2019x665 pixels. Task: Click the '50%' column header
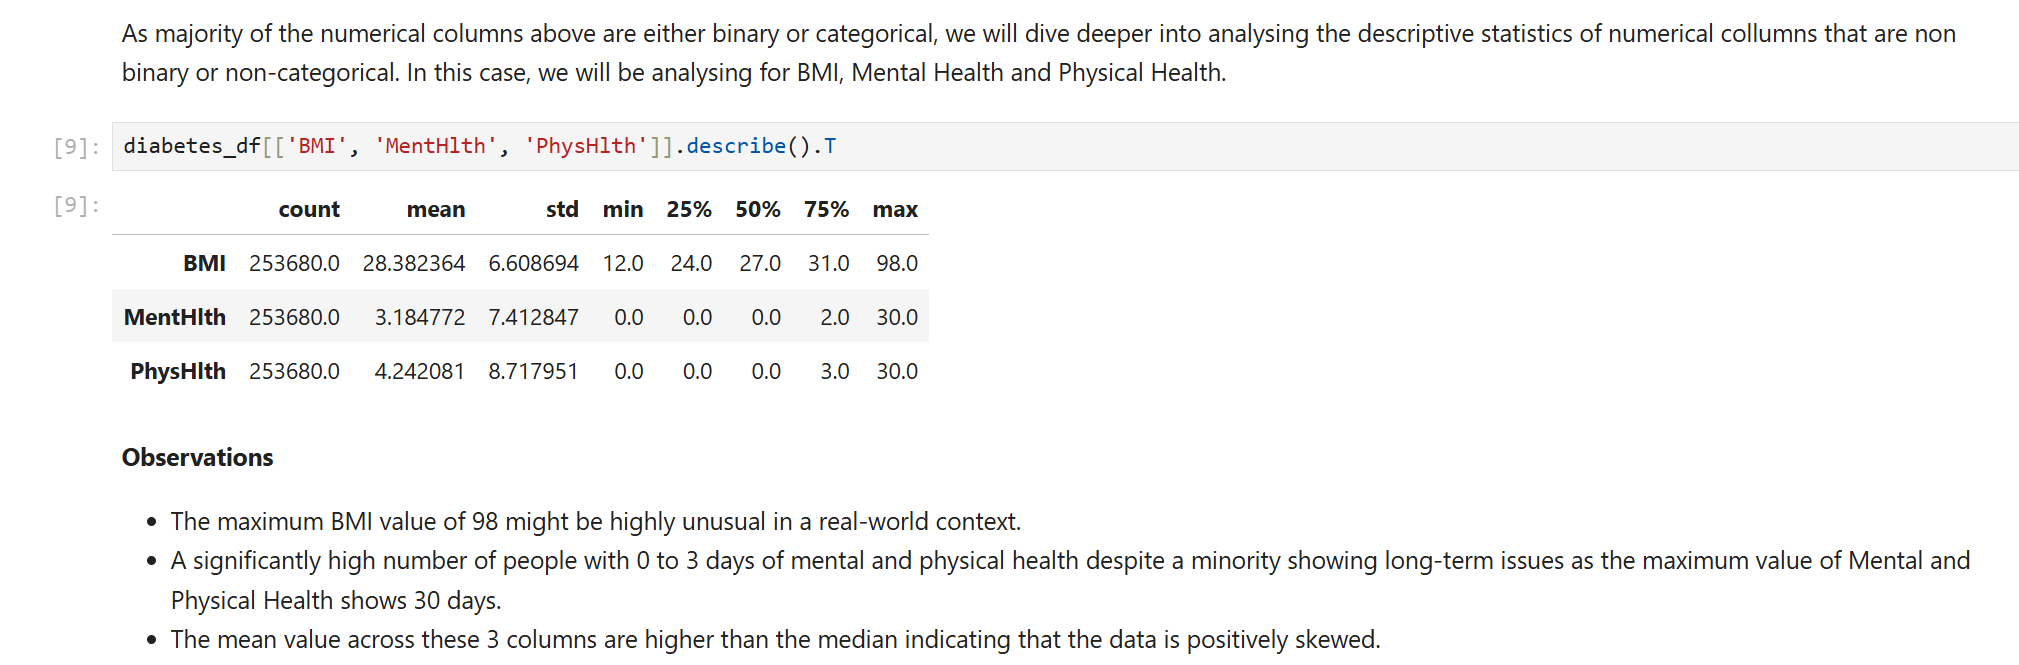pyautogui.click(x=758, y=209)
